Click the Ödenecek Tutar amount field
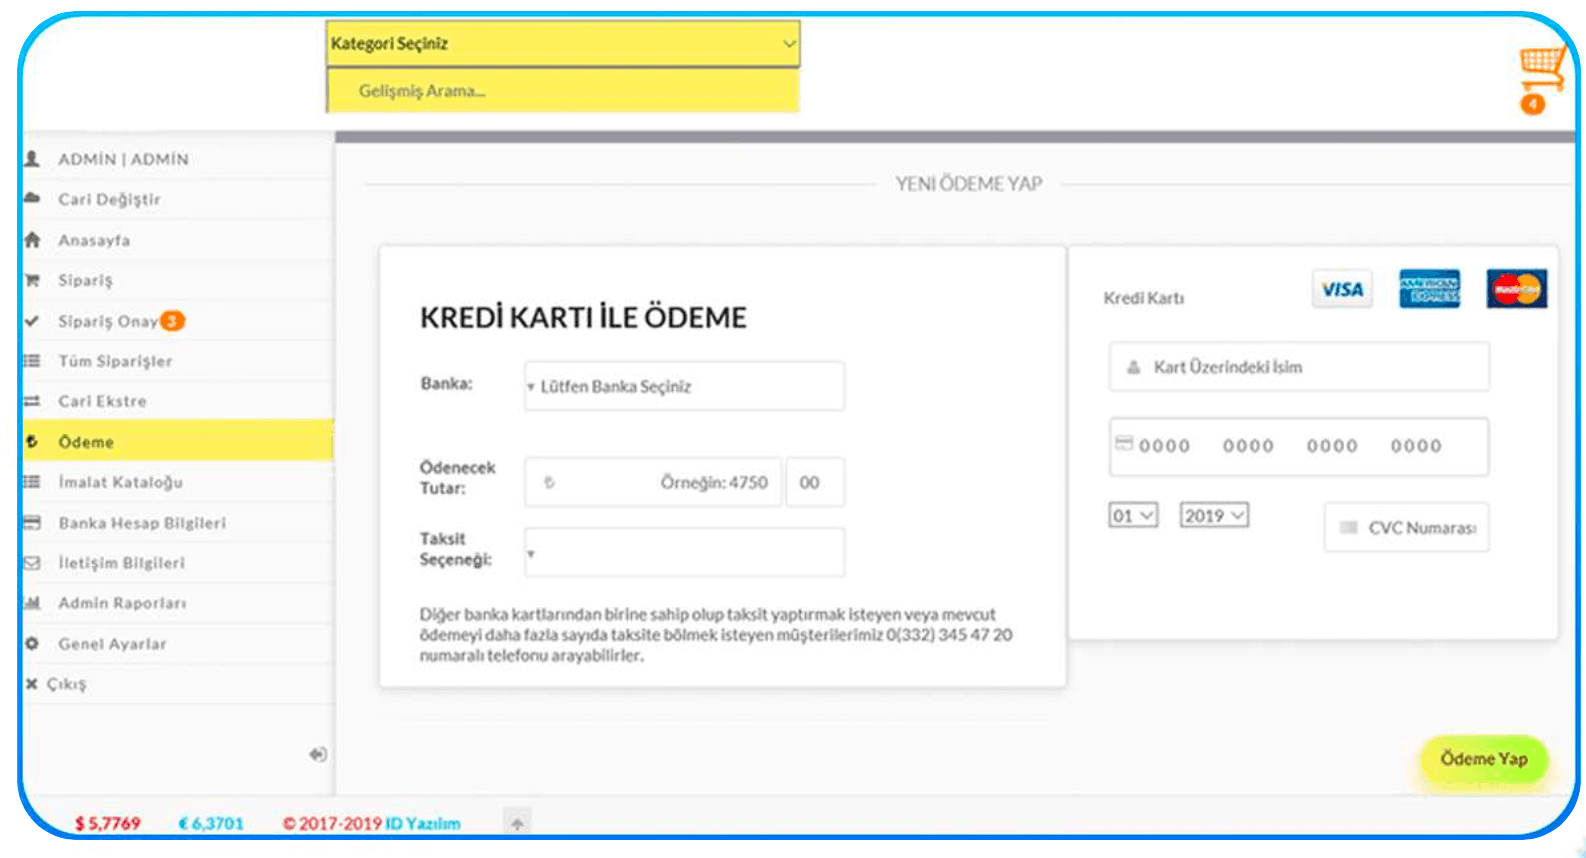The width and height of the screenshot is (1586, 858). pos(653,483)
